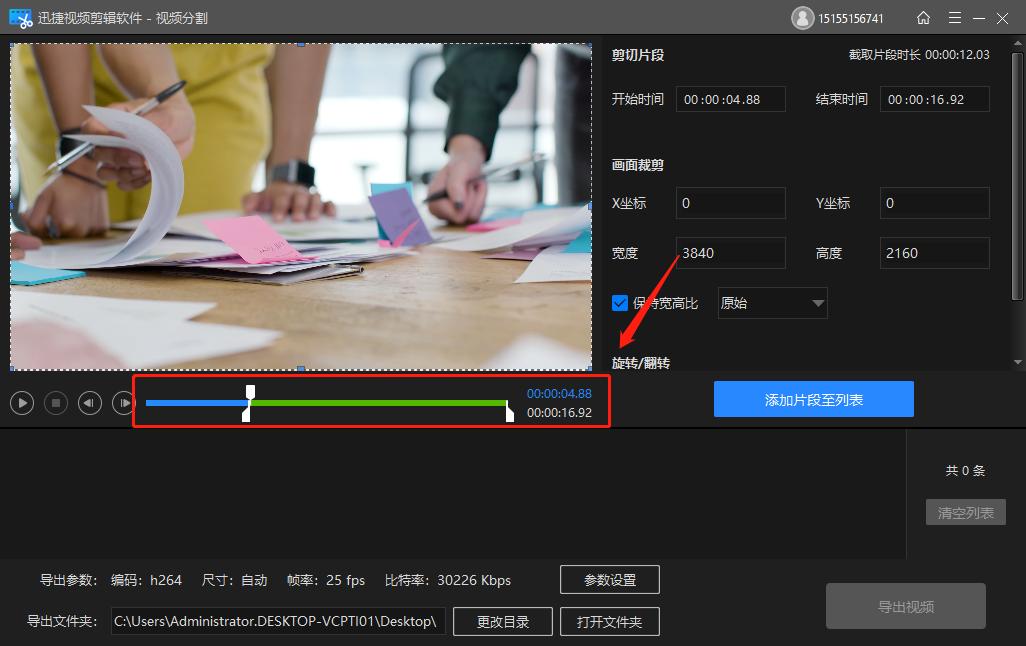Image resolution: width=1026 pixels, height=646 pixels.
Task: Open the hamburger menu in title bar
Action: tap(955, 18)
